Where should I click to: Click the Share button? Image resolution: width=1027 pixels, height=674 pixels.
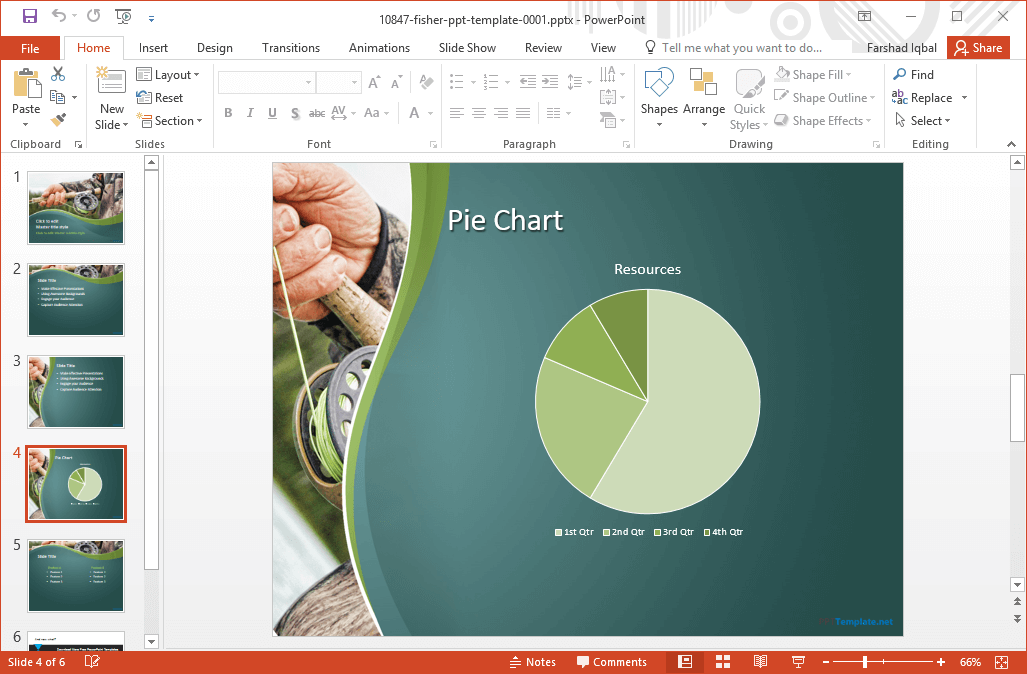978,48
